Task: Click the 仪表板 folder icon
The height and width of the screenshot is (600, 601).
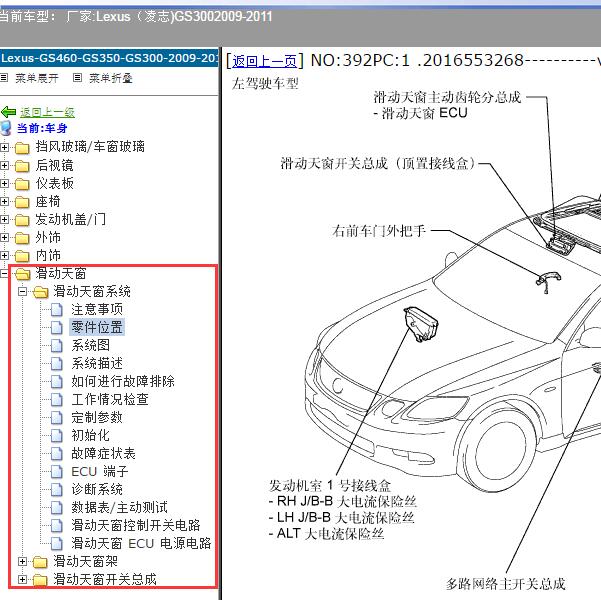Action: 22,184
